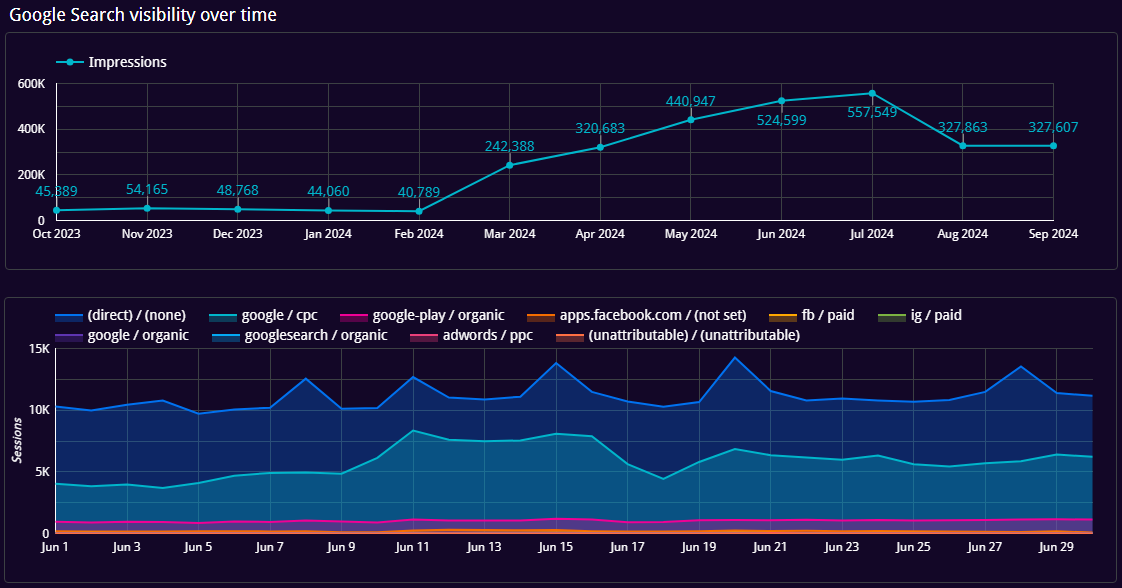Click the Feb 2024 data point 40,789
The height and width of the screenshot is (588, 1122).
coord(419,211)
